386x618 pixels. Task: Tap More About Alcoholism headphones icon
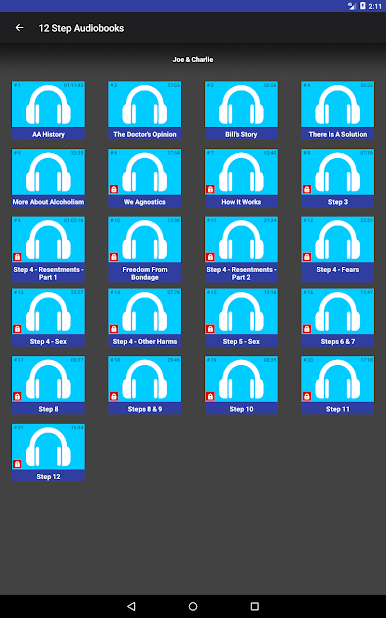tap(48, 172)
